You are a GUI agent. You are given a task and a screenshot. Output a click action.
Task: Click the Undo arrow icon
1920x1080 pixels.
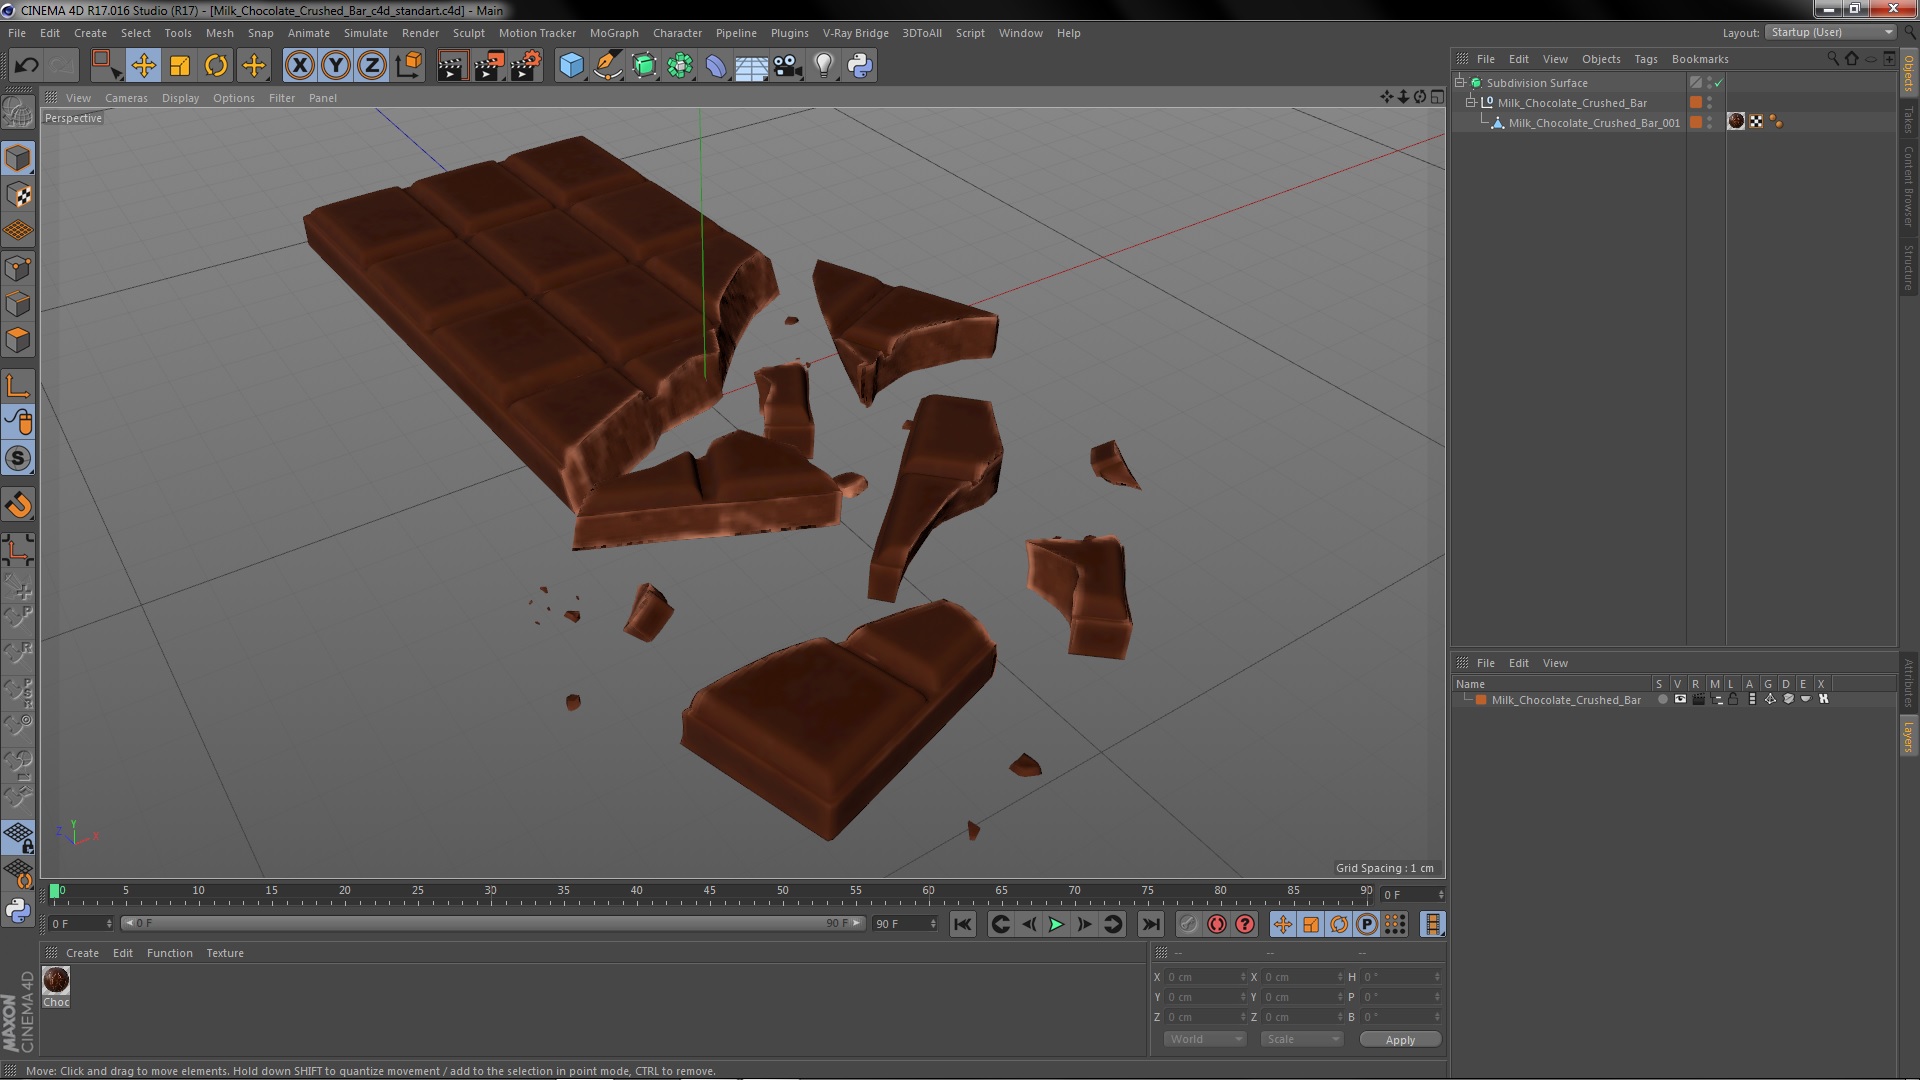(26, 66)
